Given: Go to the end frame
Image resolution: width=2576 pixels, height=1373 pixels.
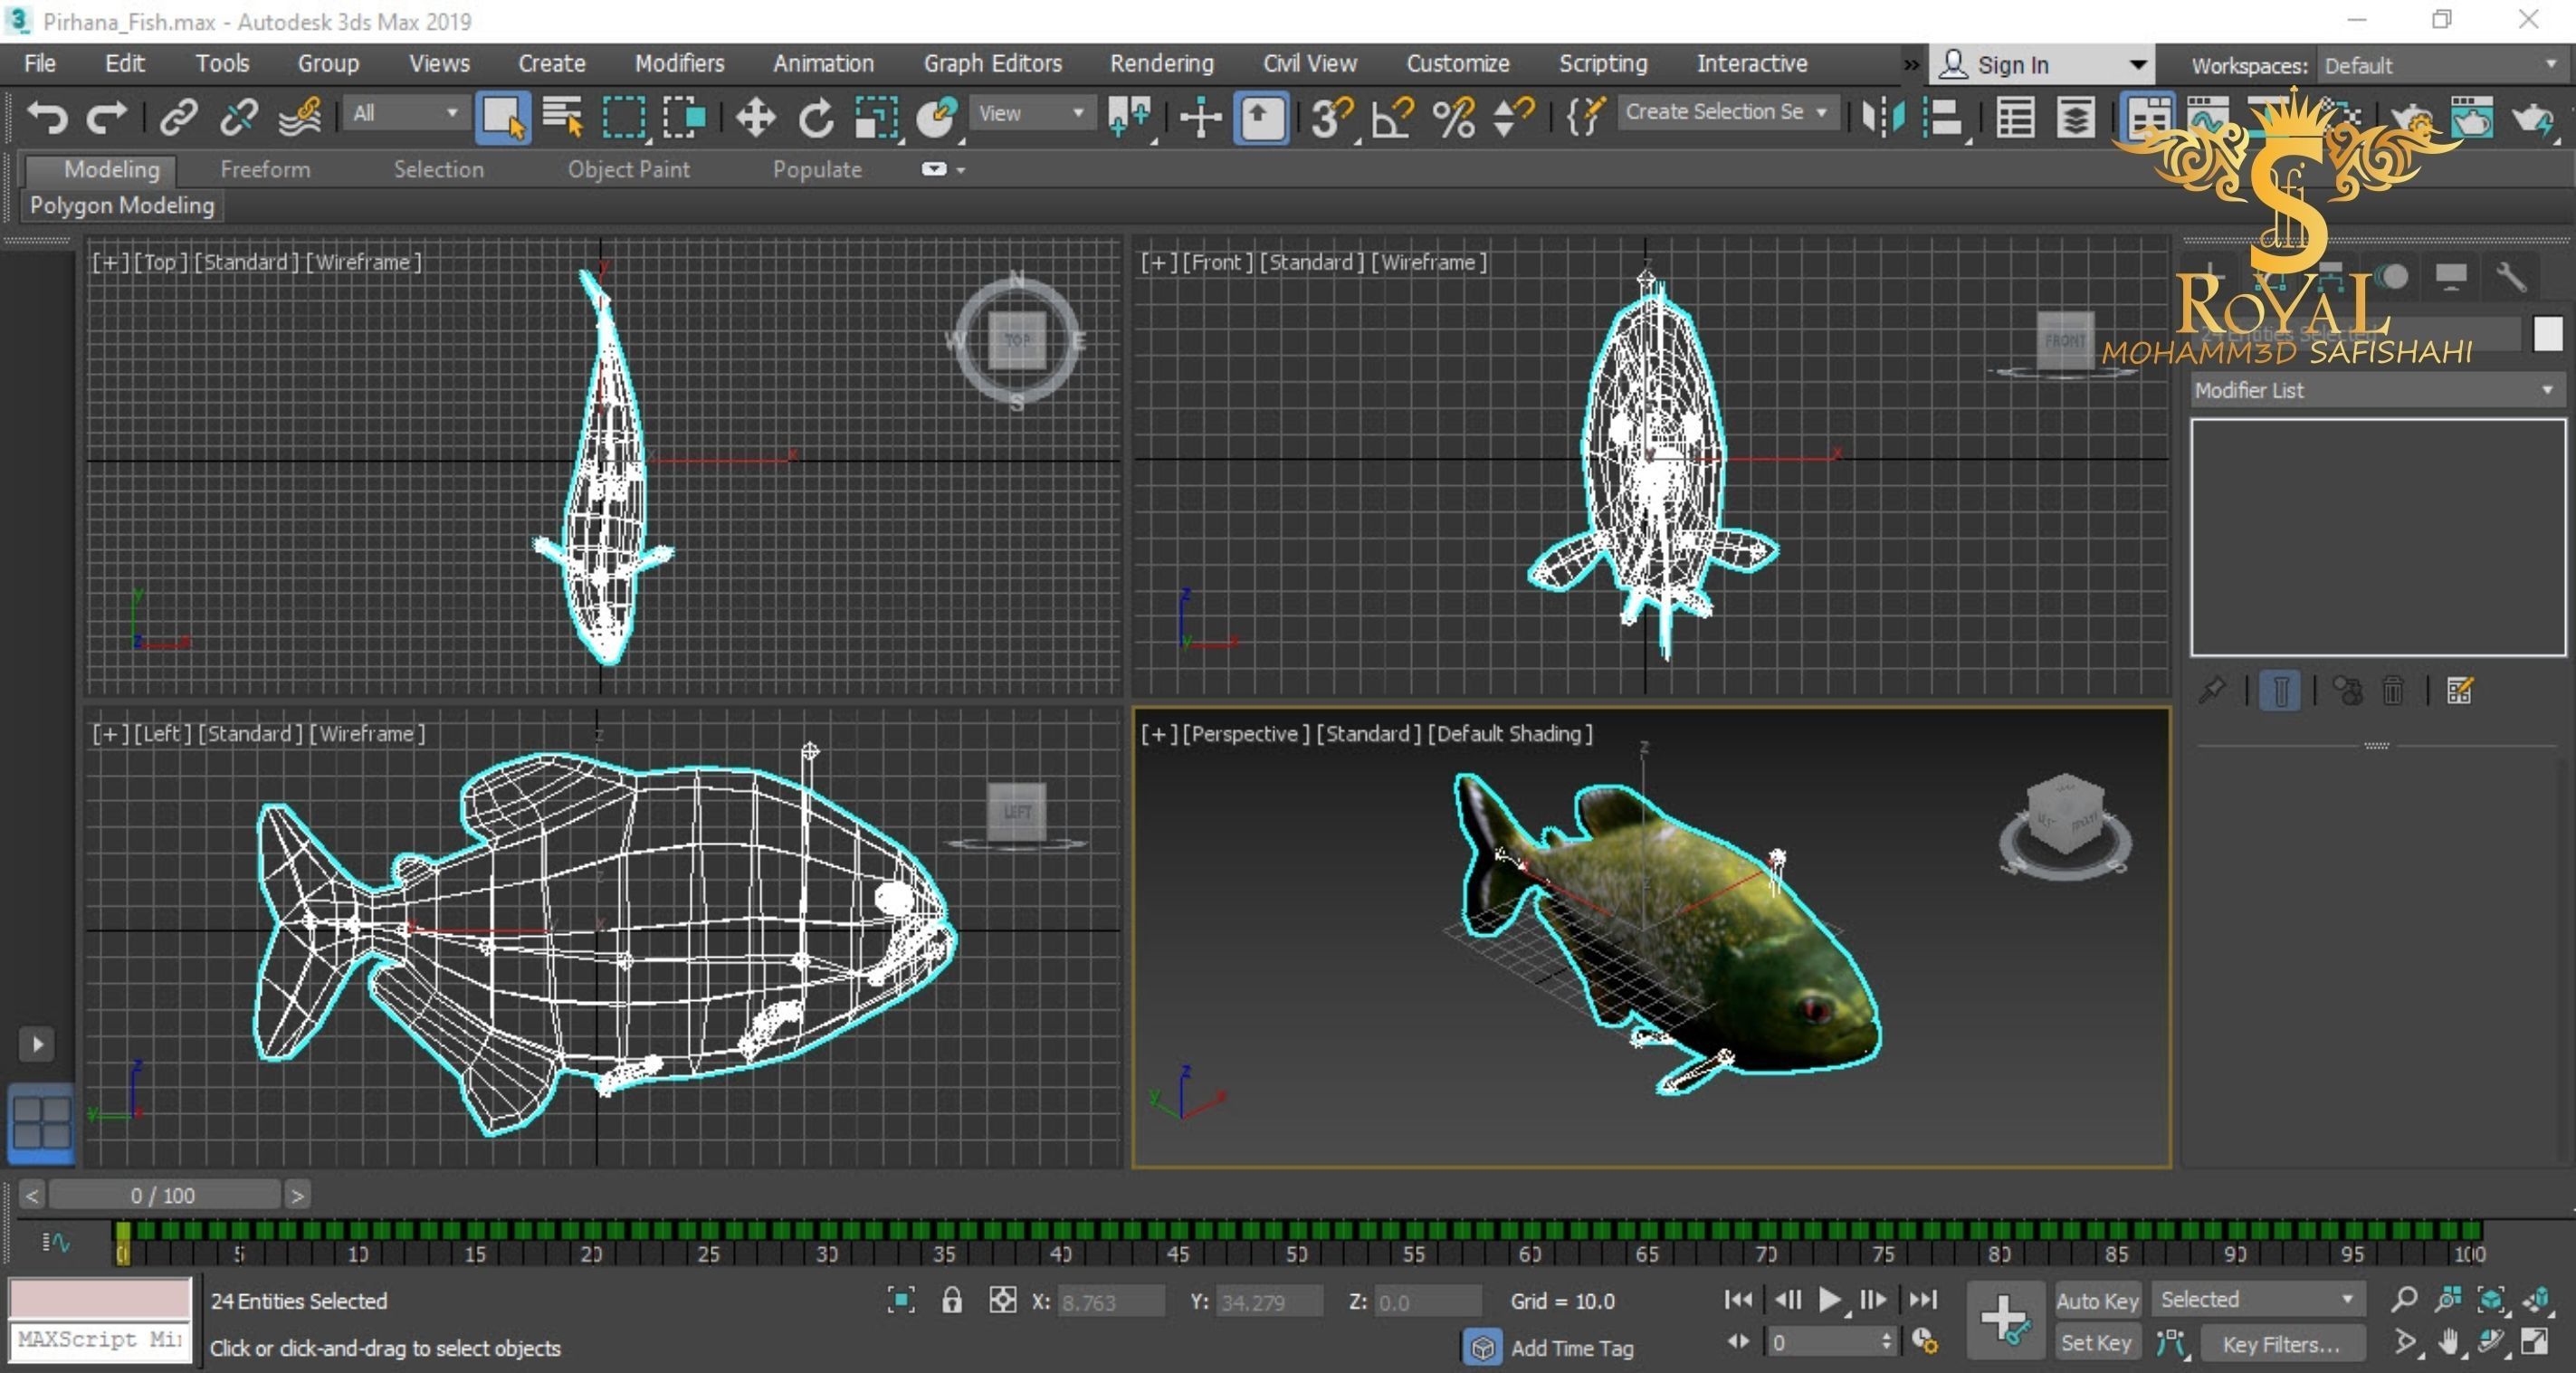Looking at the screenshot, I should coord(1922,1299).
